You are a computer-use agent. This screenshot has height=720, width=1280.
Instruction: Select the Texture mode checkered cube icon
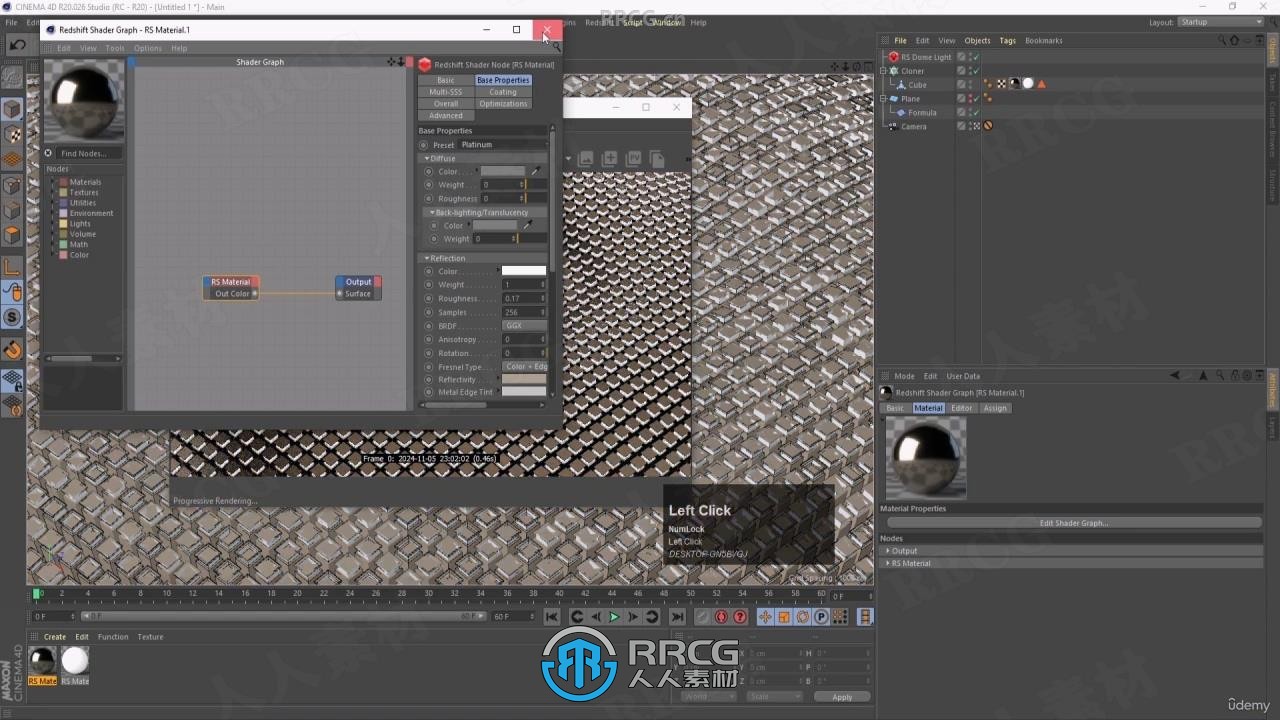click(12, 134)
